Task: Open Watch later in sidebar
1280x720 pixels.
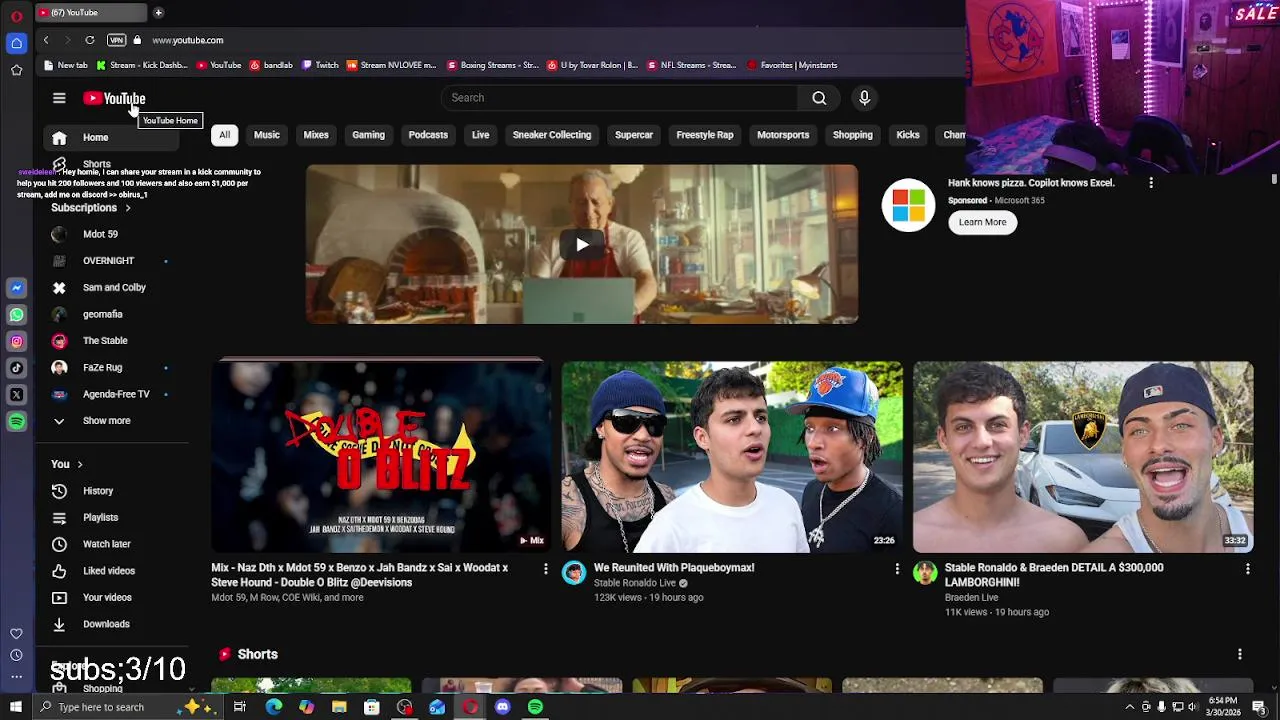Action: 112,544
